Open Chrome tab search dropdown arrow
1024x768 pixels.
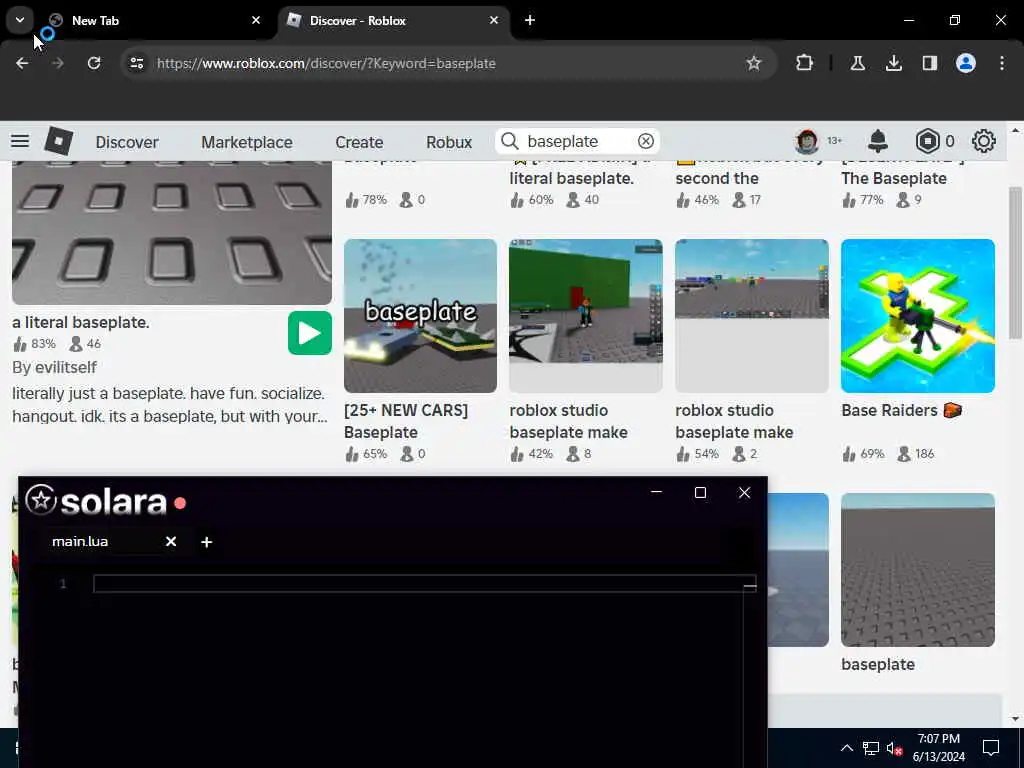click(20, 20)
